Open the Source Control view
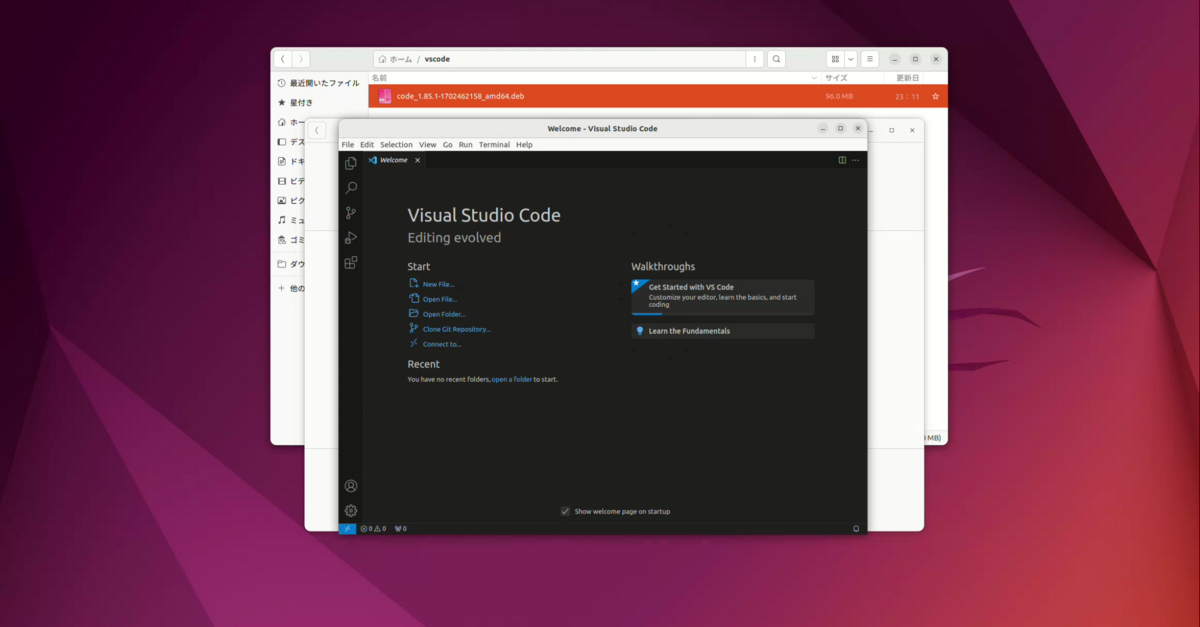This screenshot has width=1200, height=627. point(351,213)
